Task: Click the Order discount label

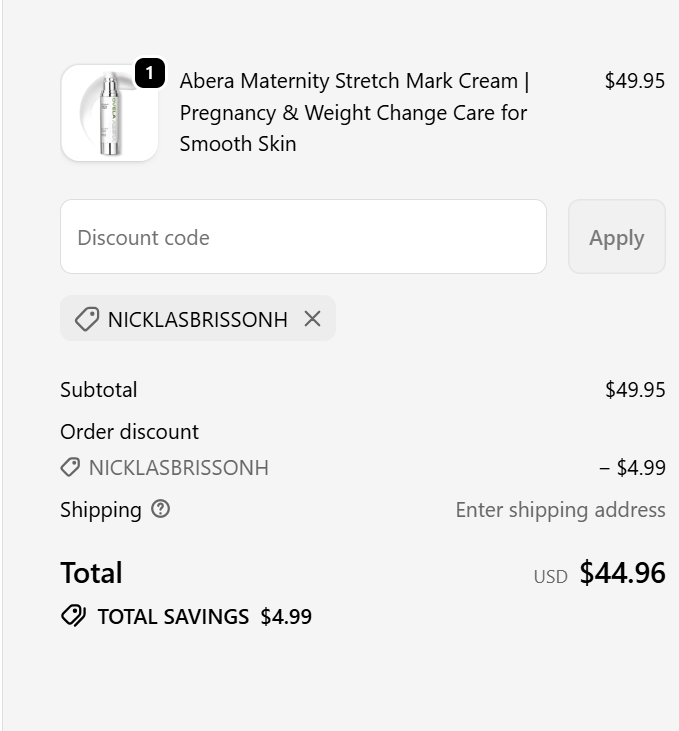Action: coord(129,432)
